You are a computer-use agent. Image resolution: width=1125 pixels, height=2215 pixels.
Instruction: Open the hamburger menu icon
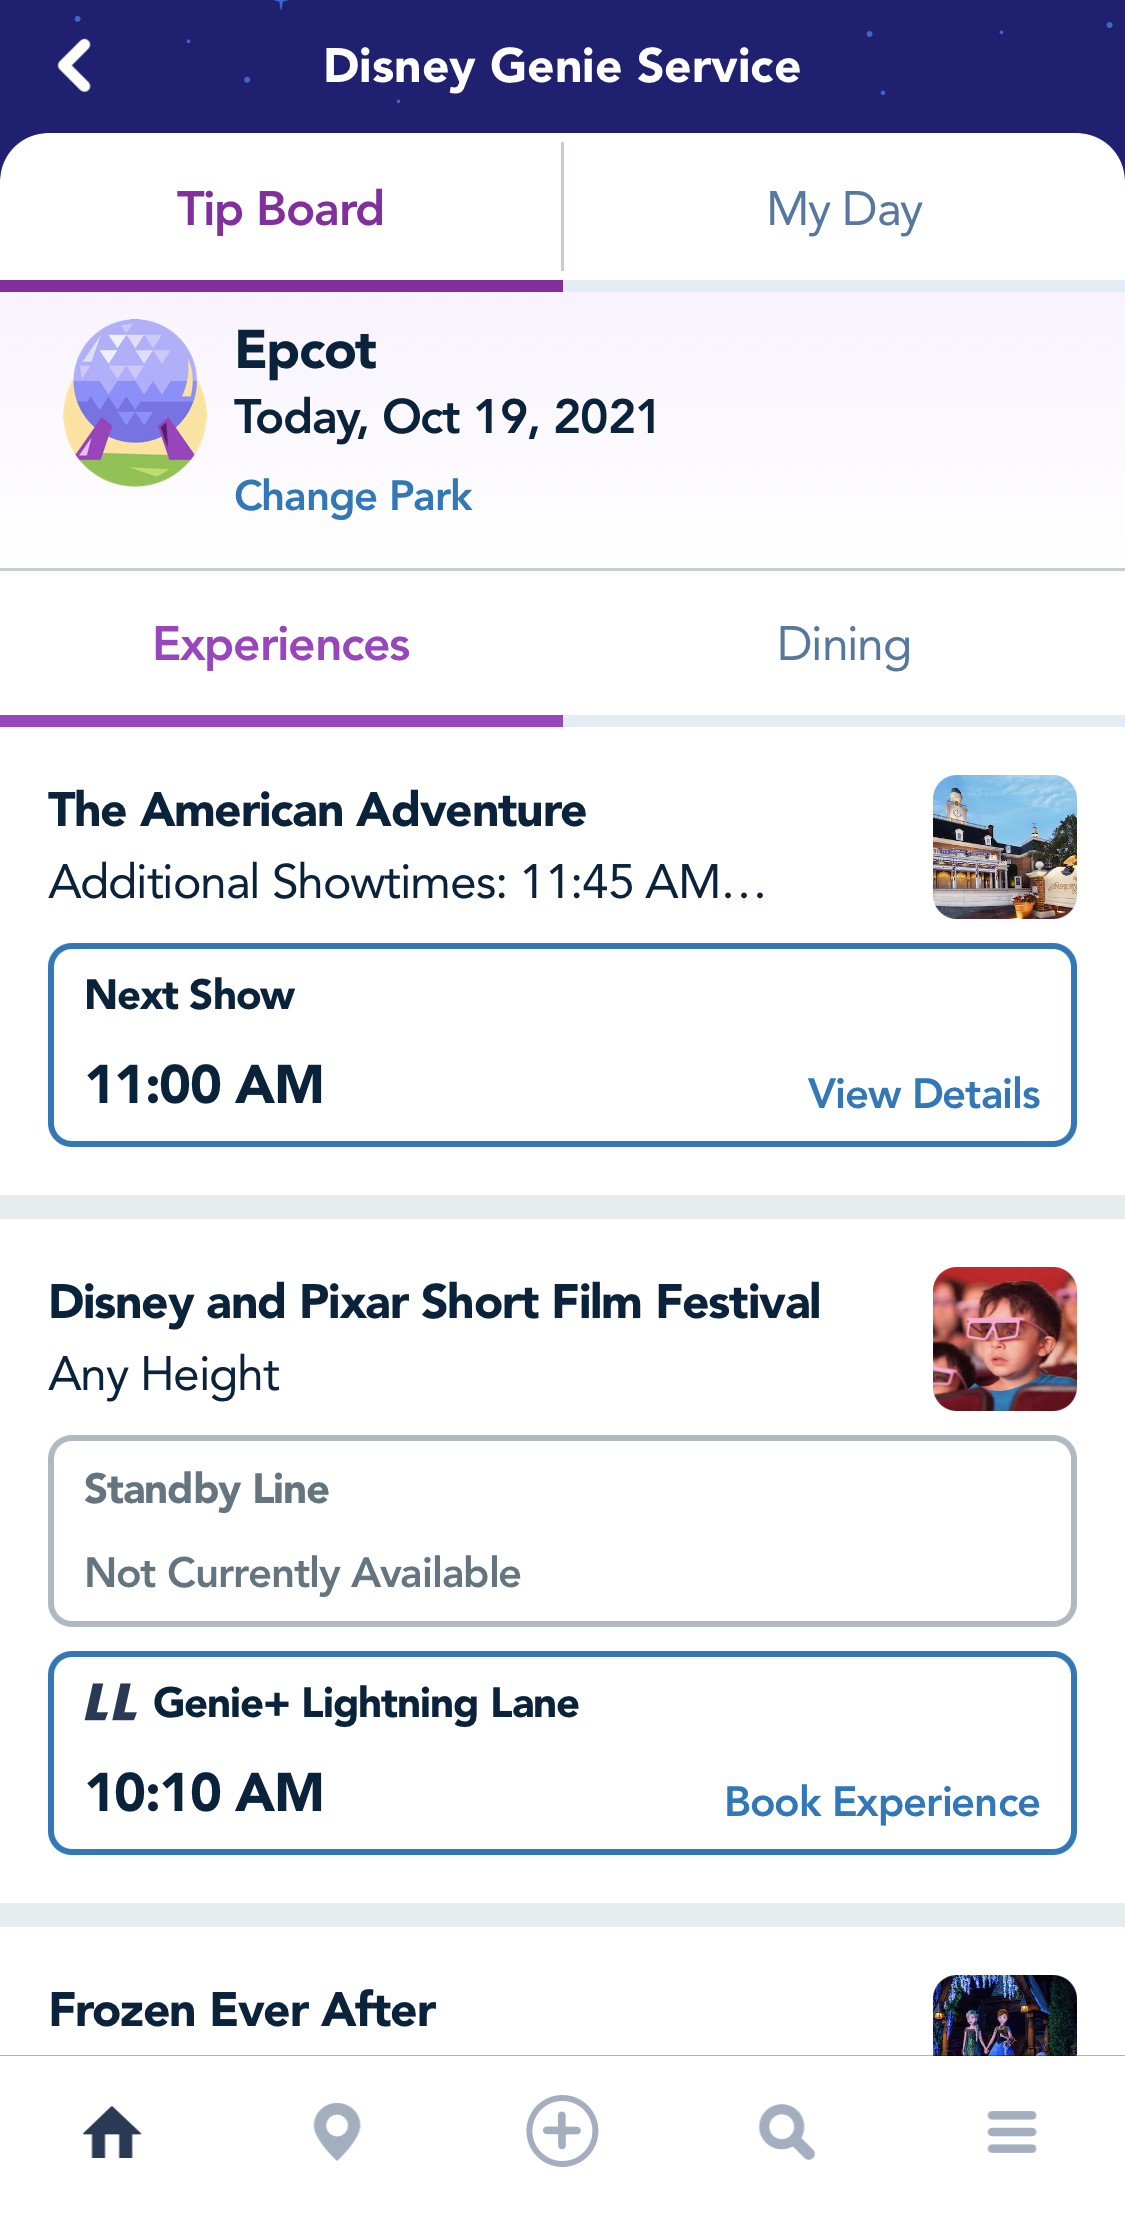1011,2131
